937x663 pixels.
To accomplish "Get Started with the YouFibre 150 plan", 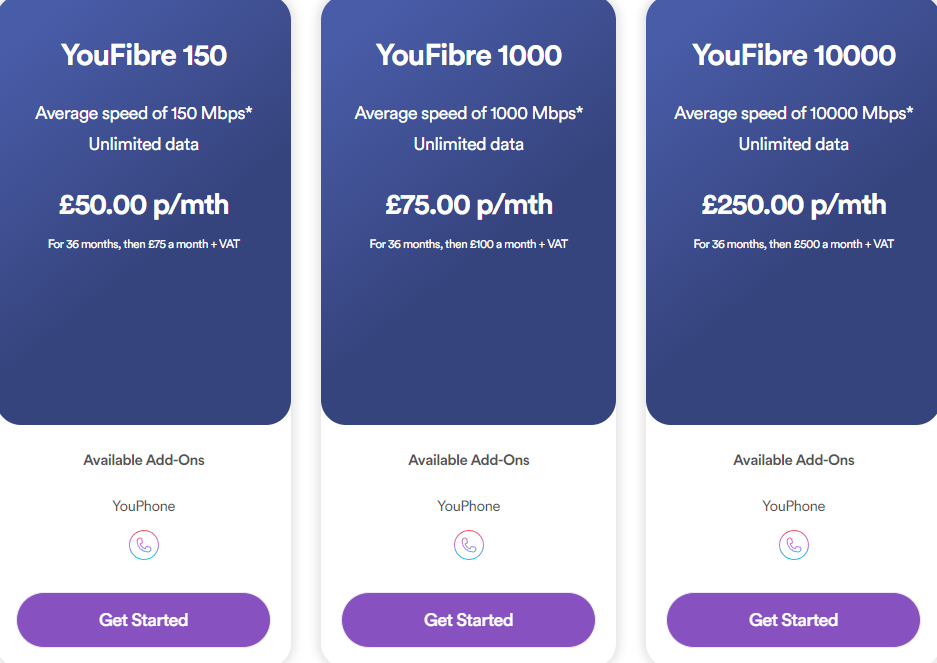I will point(143,620).
